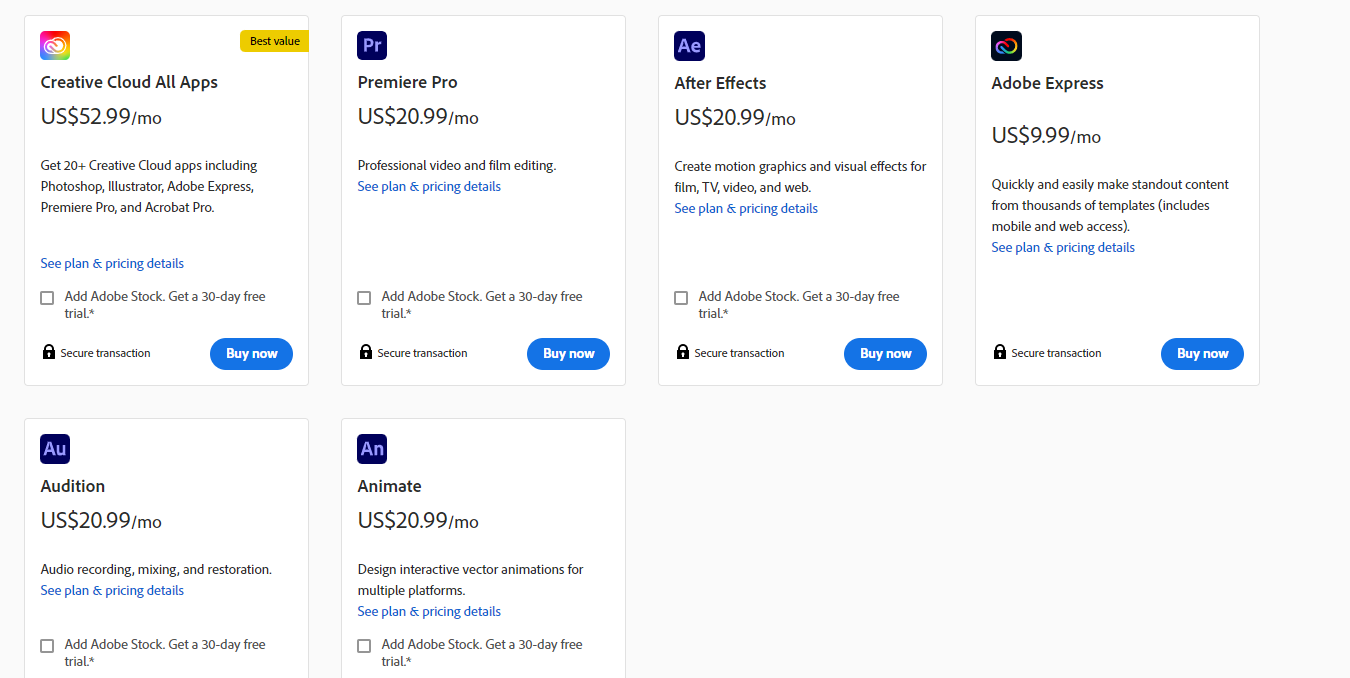View After Effects plan & pricing details

(x=746, y=209)
